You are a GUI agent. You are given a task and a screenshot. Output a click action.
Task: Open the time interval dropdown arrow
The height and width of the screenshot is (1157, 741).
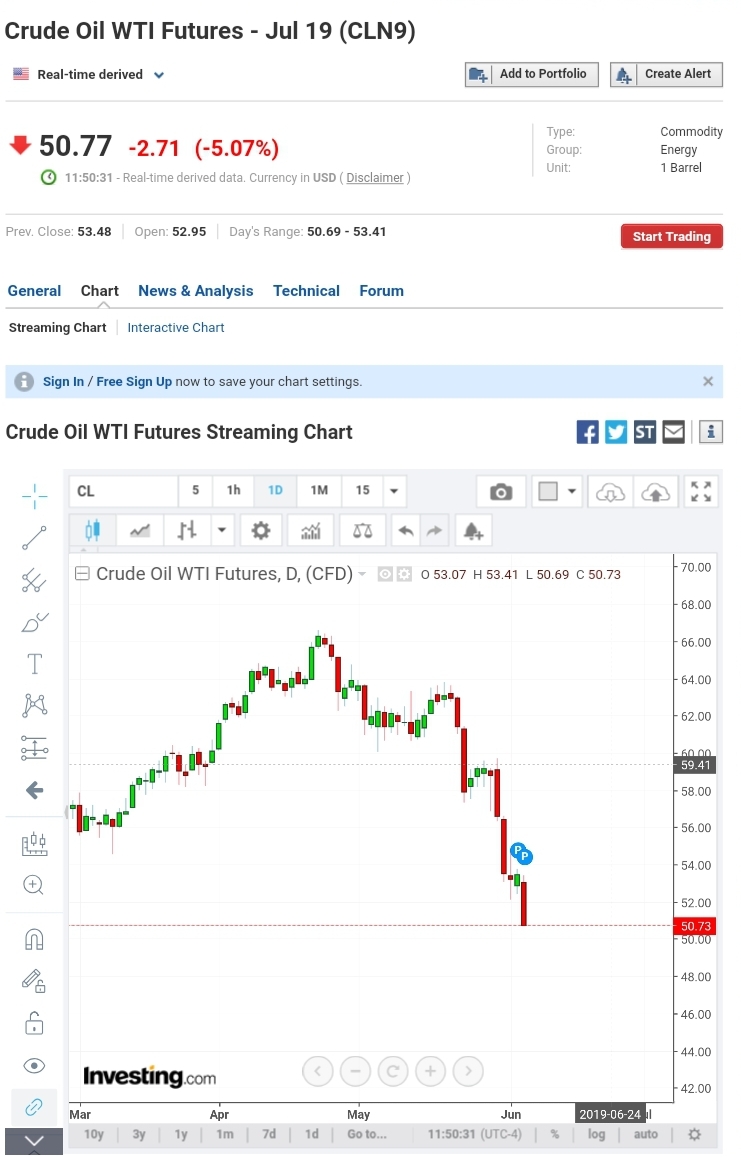(394, 491)
